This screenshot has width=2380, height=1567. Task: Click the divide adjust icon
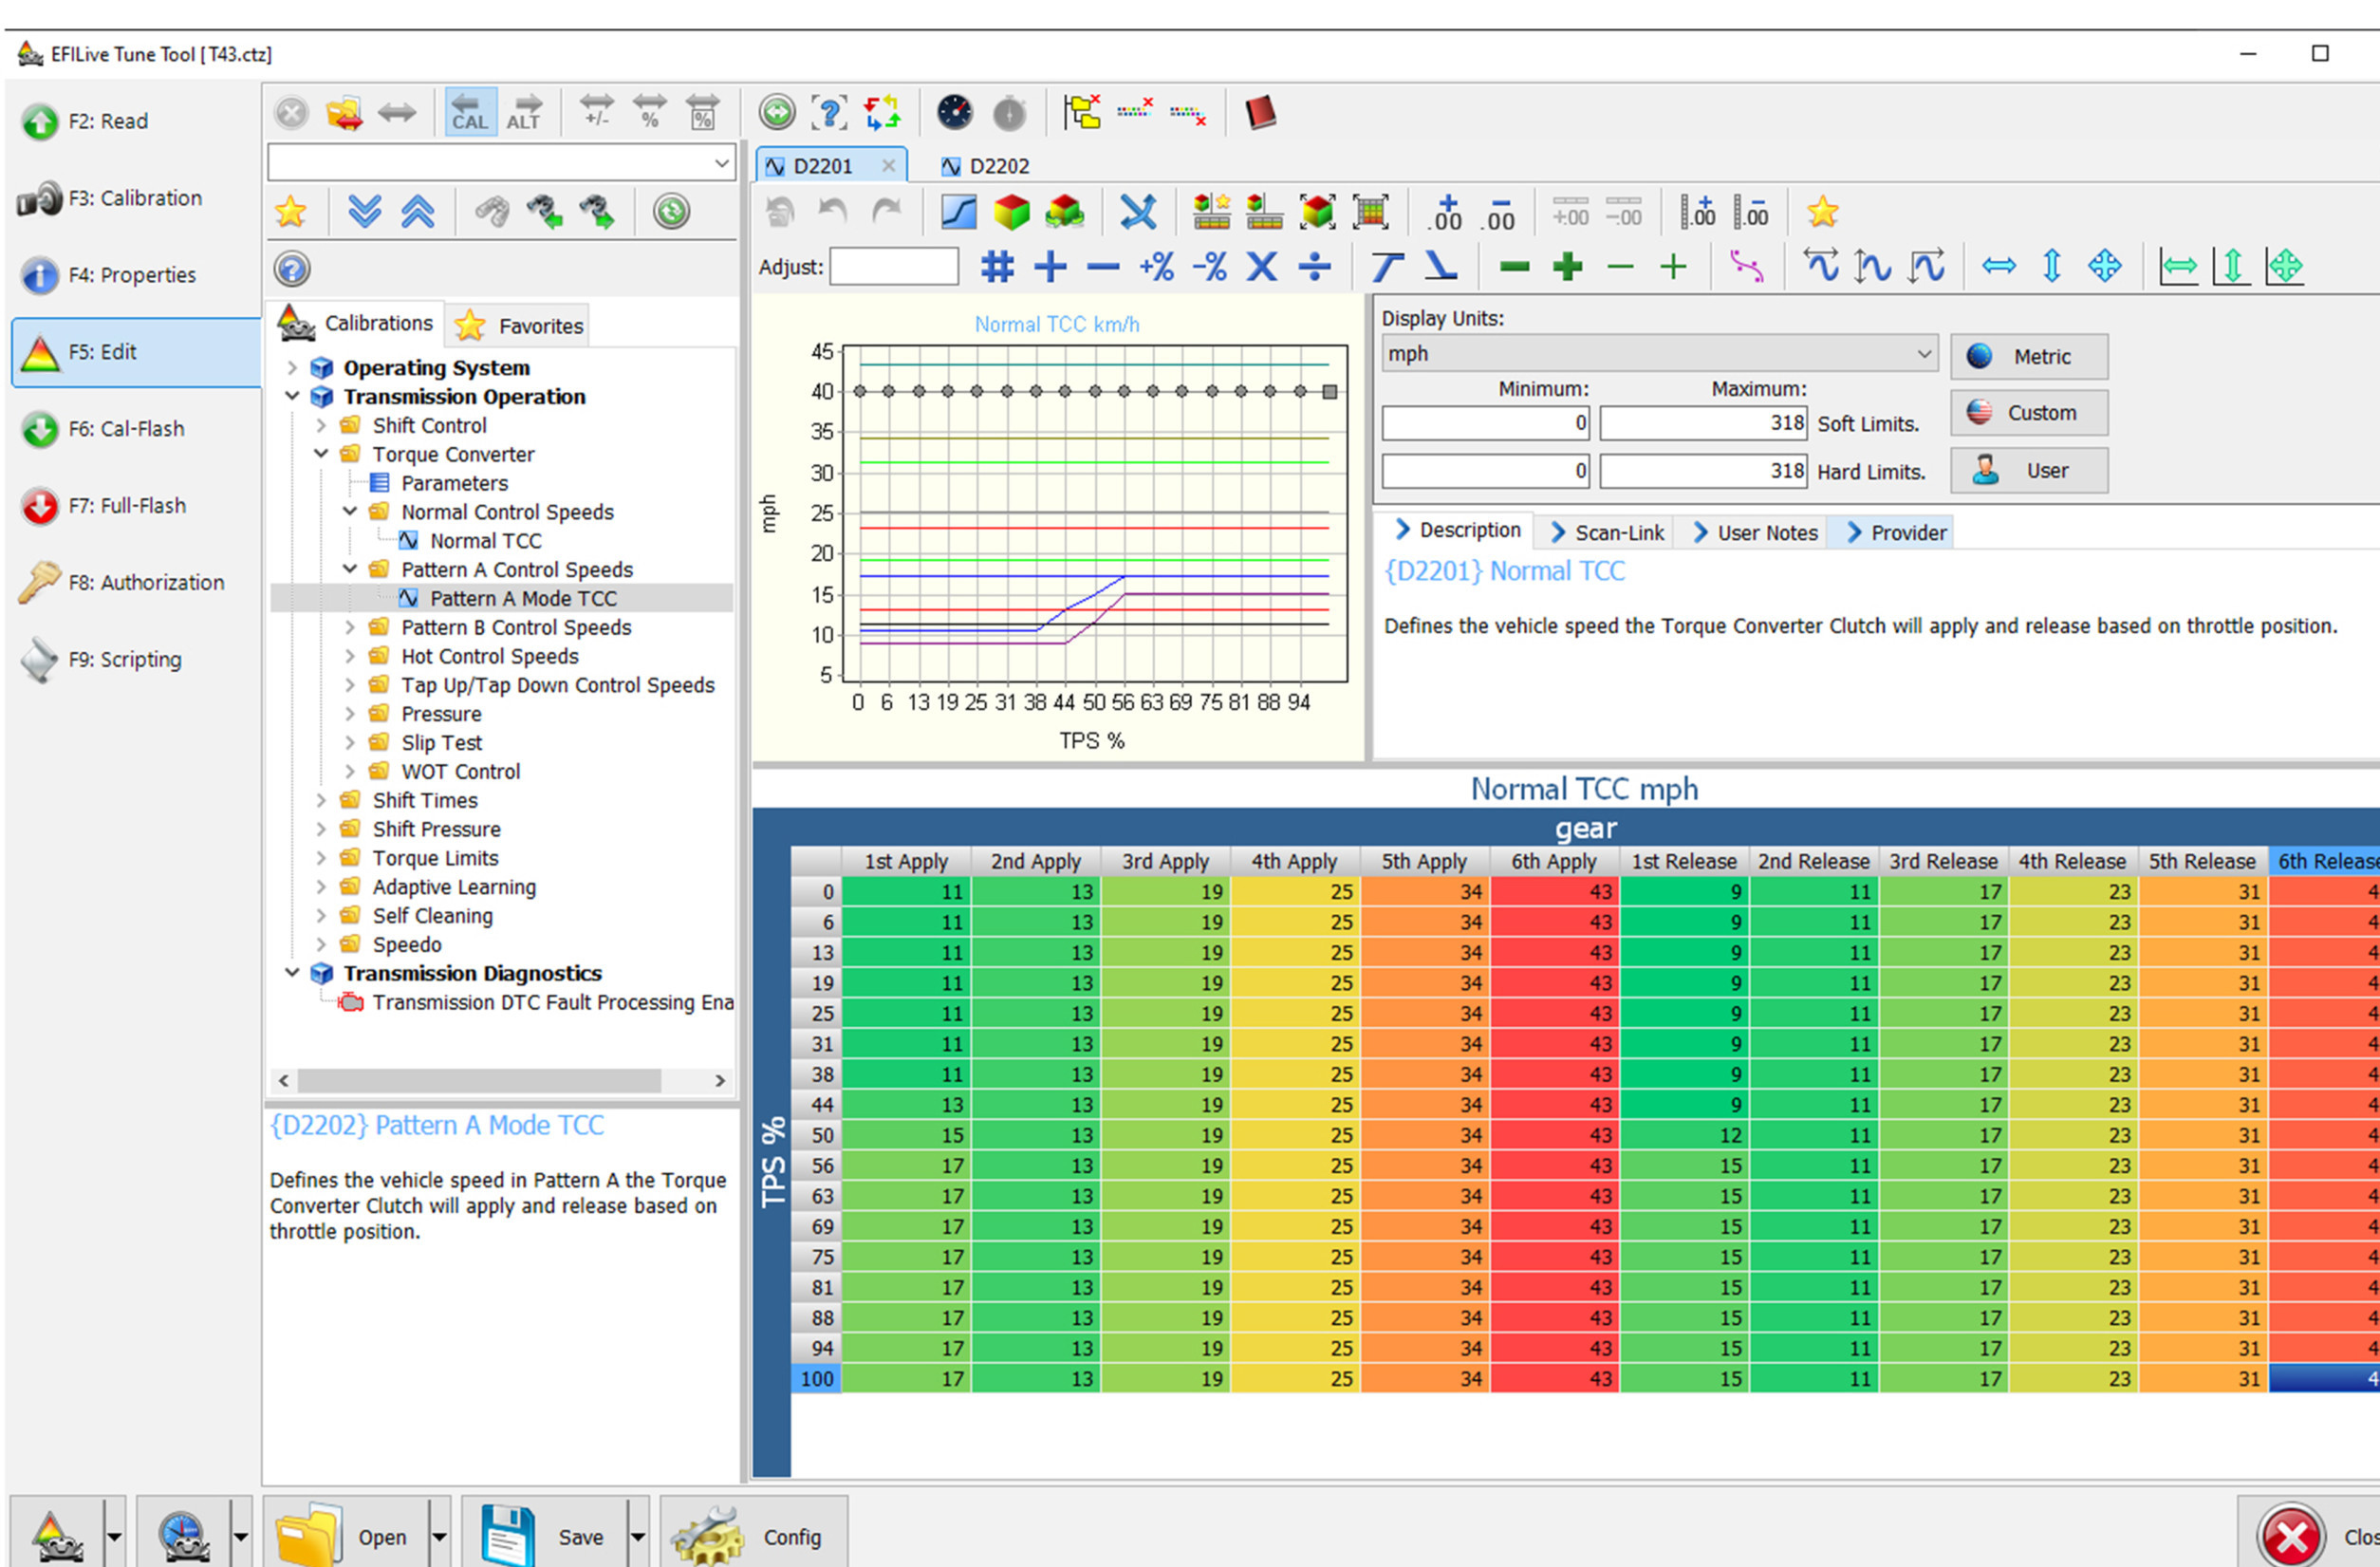(x=1314, y=266)
